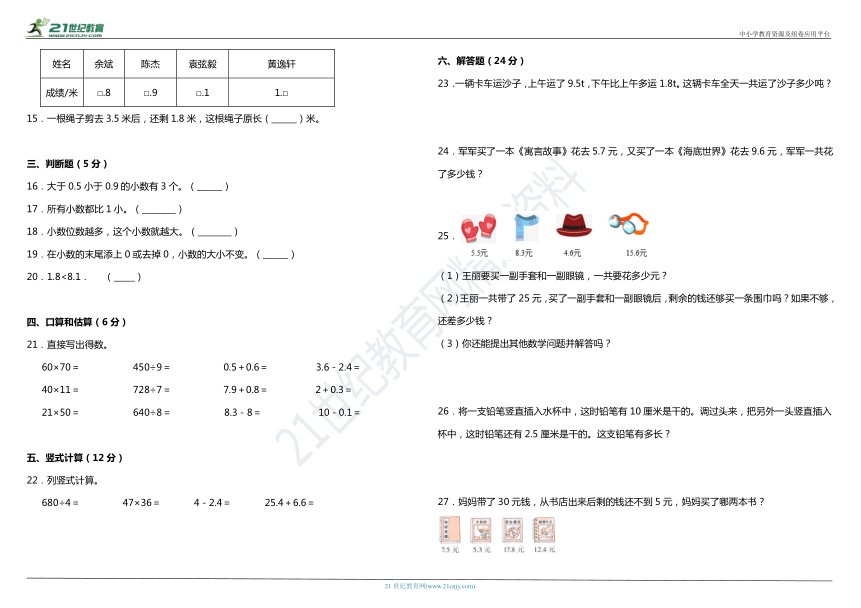Click the 4-2.4= vertical calculation problem
This screenshot has height=608, width=861.
pos(211,503)
